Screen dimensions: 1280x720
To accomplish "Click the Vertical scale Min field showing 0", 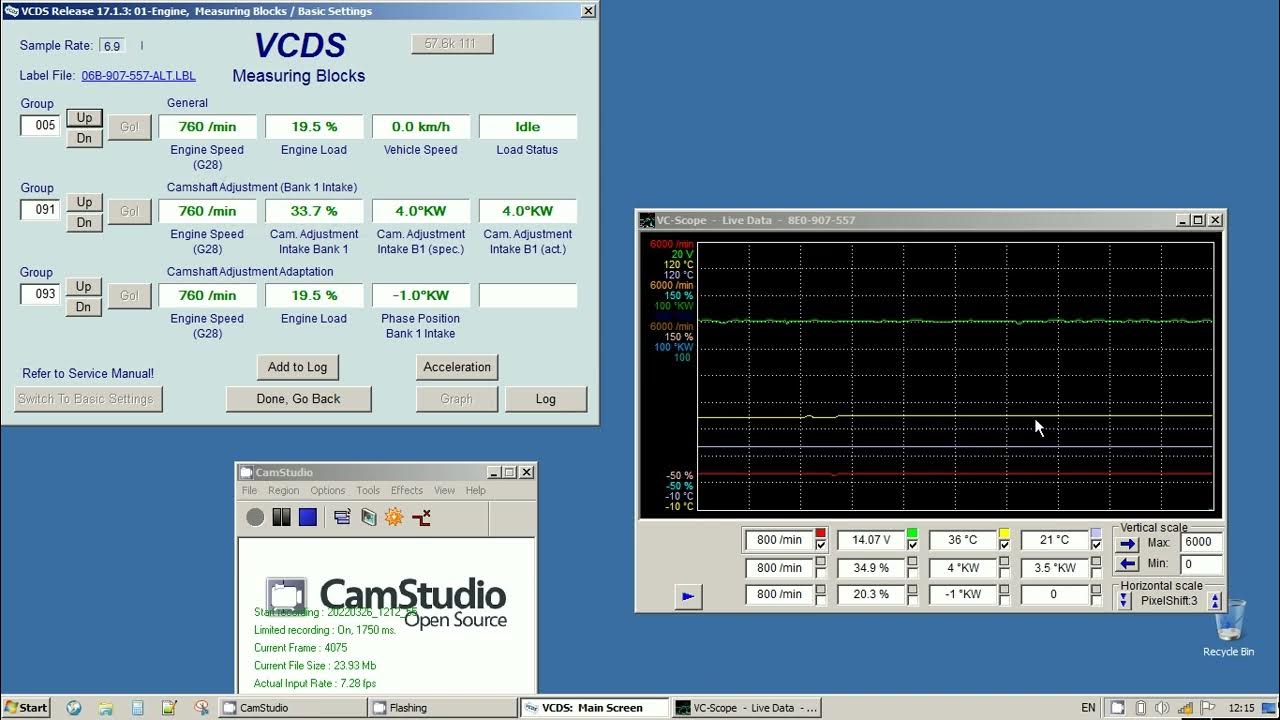I will coord(1199,564).
